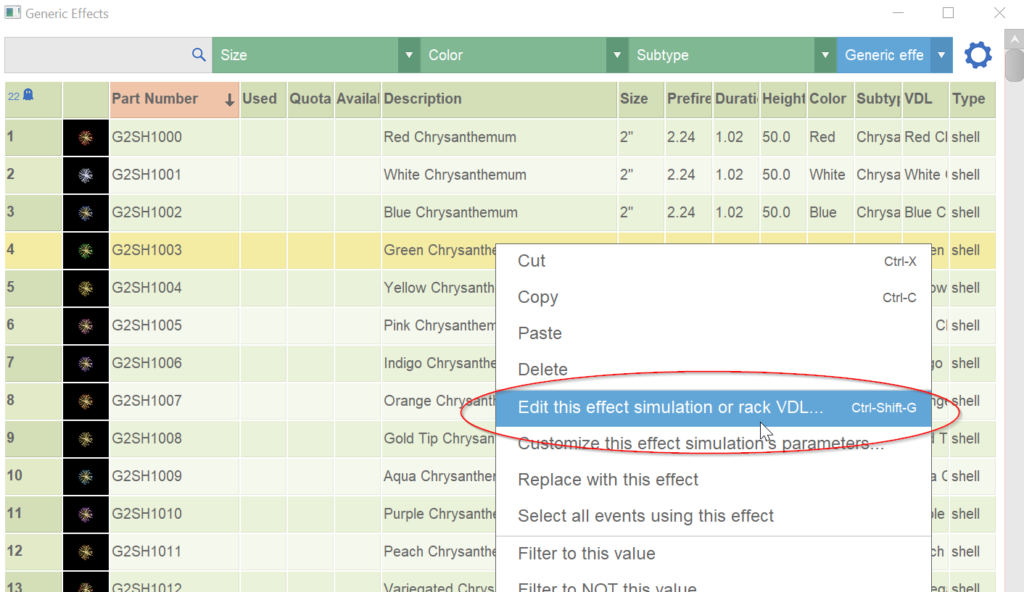Click the Part Number sort arrow

tap(229, 99)
